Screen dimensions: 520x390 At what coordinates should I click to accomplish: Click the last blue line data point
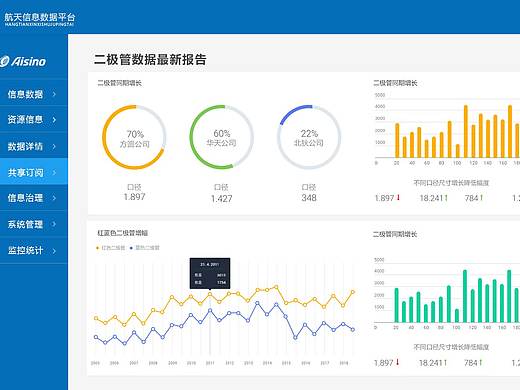point(353,330)
